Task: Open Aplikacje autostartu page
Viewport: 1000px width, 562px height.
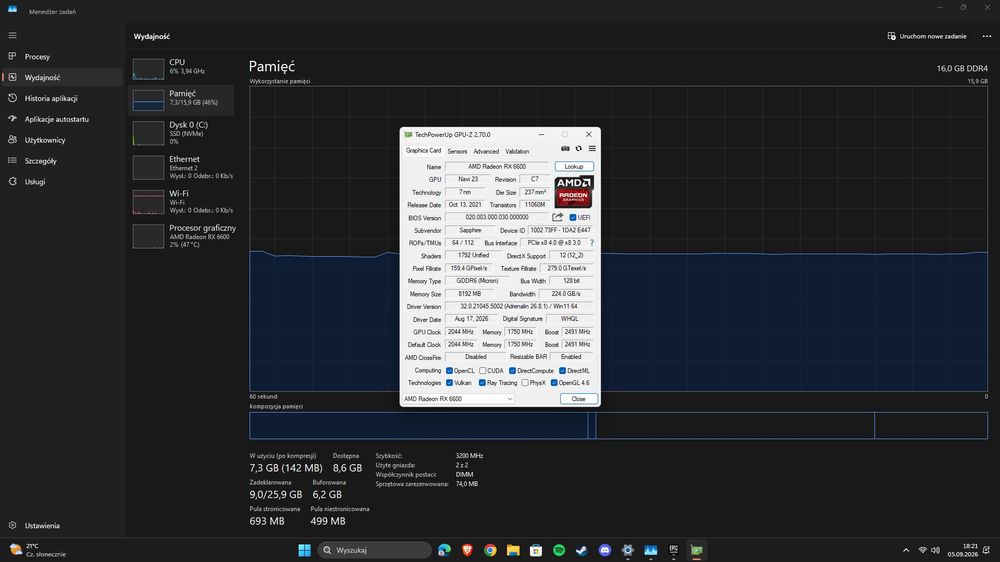Action: [x=62, y=119]
